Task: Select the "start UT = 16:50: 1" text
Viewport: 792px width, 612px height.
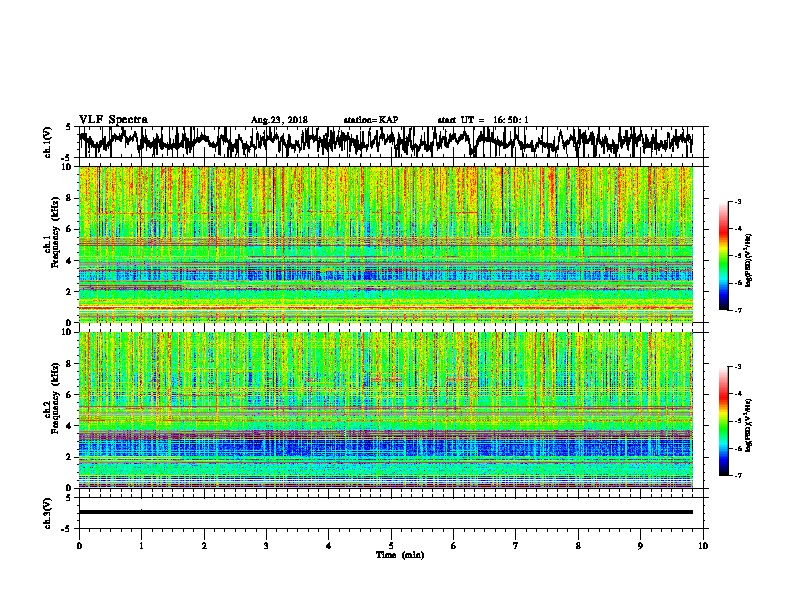Action: click(x=483, y=120)
